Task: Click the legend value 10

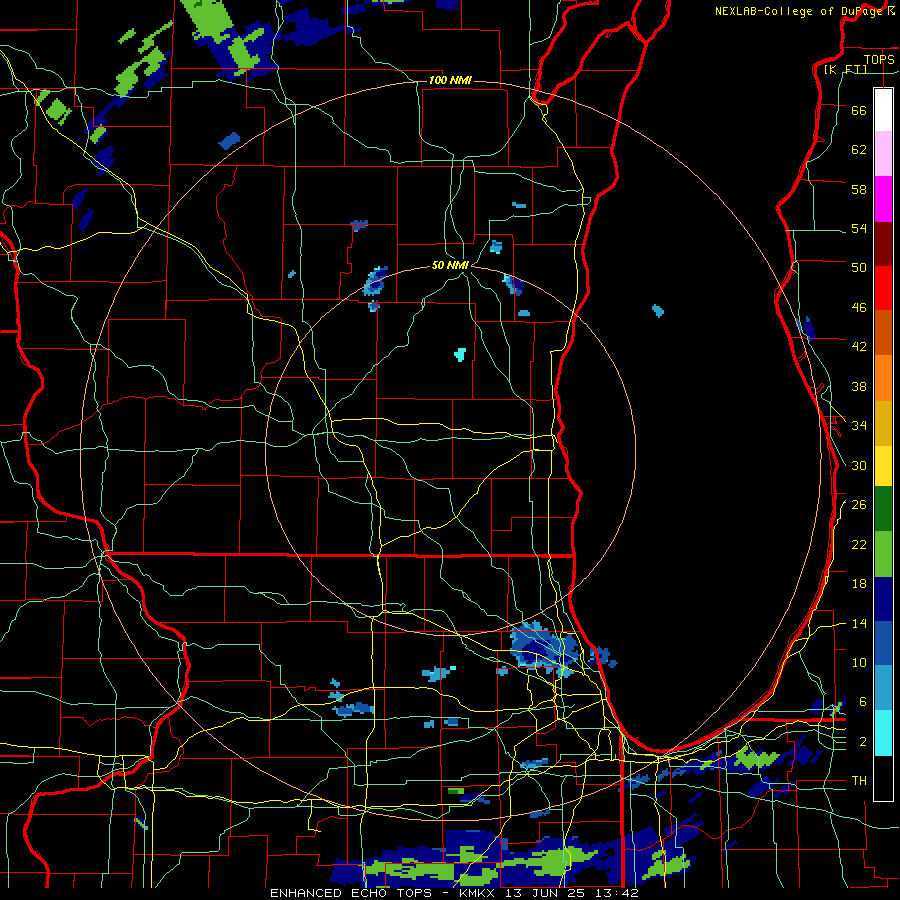Action: click(x=859, y=663)
